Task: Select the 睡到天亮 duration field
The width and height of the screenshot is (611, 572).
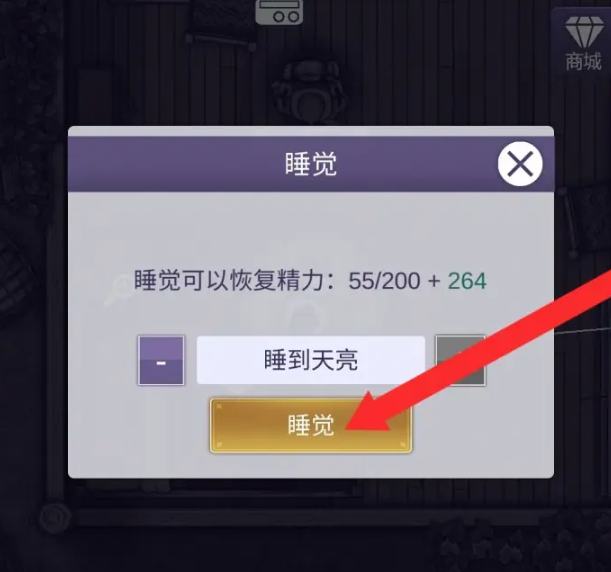Action: coord(311,360)
